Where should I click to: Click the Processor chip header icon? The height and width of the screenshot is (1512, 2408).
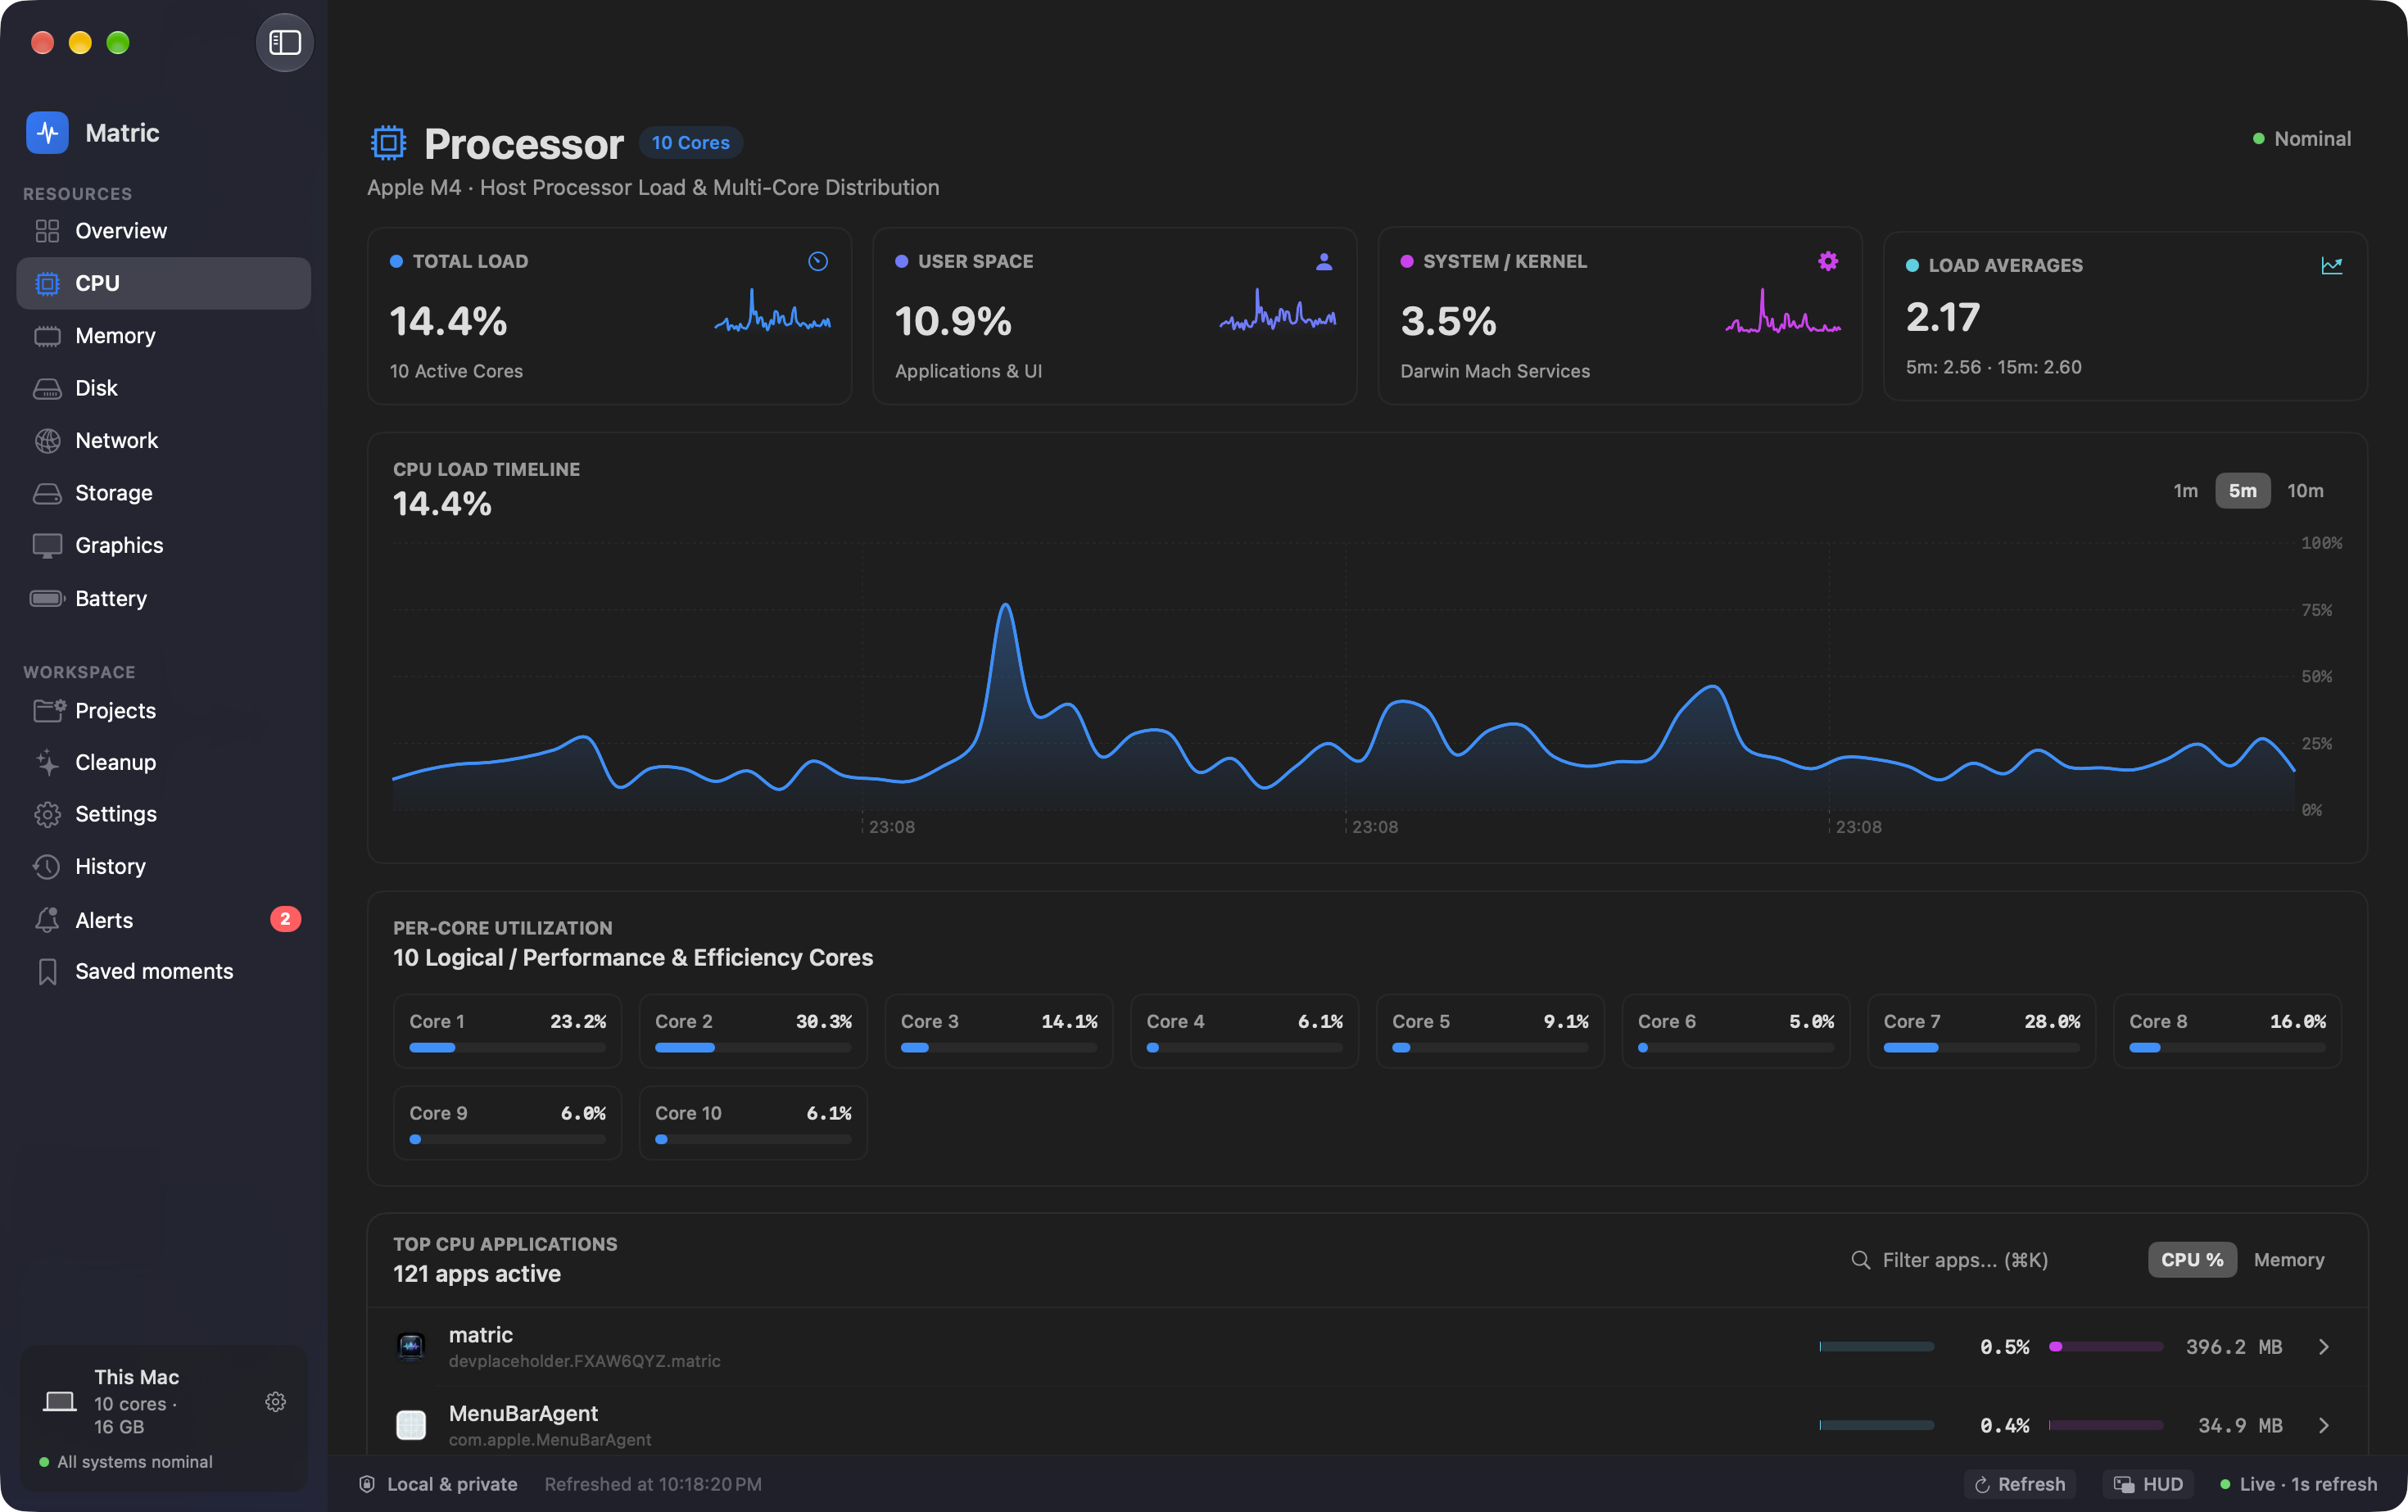[x=388, y=143]
